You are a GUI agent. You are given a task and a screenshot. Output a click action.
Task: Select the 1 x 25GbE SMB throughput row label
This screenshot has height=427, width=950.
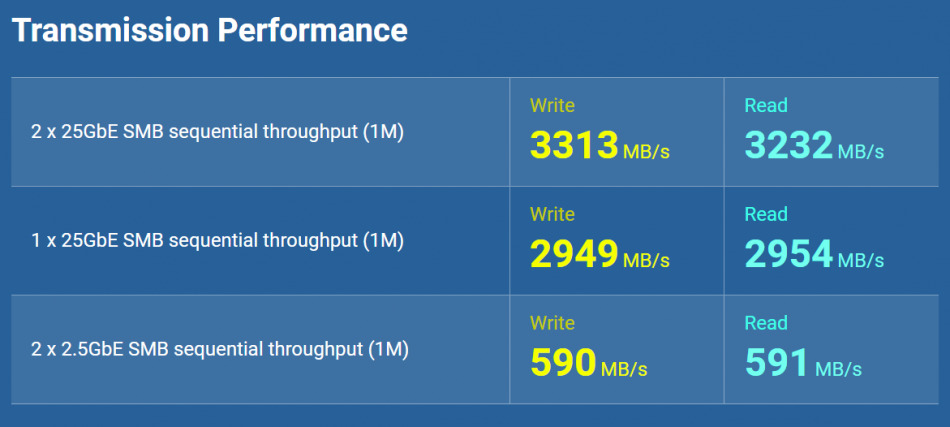pyautogui.click(x=217, y=240)
